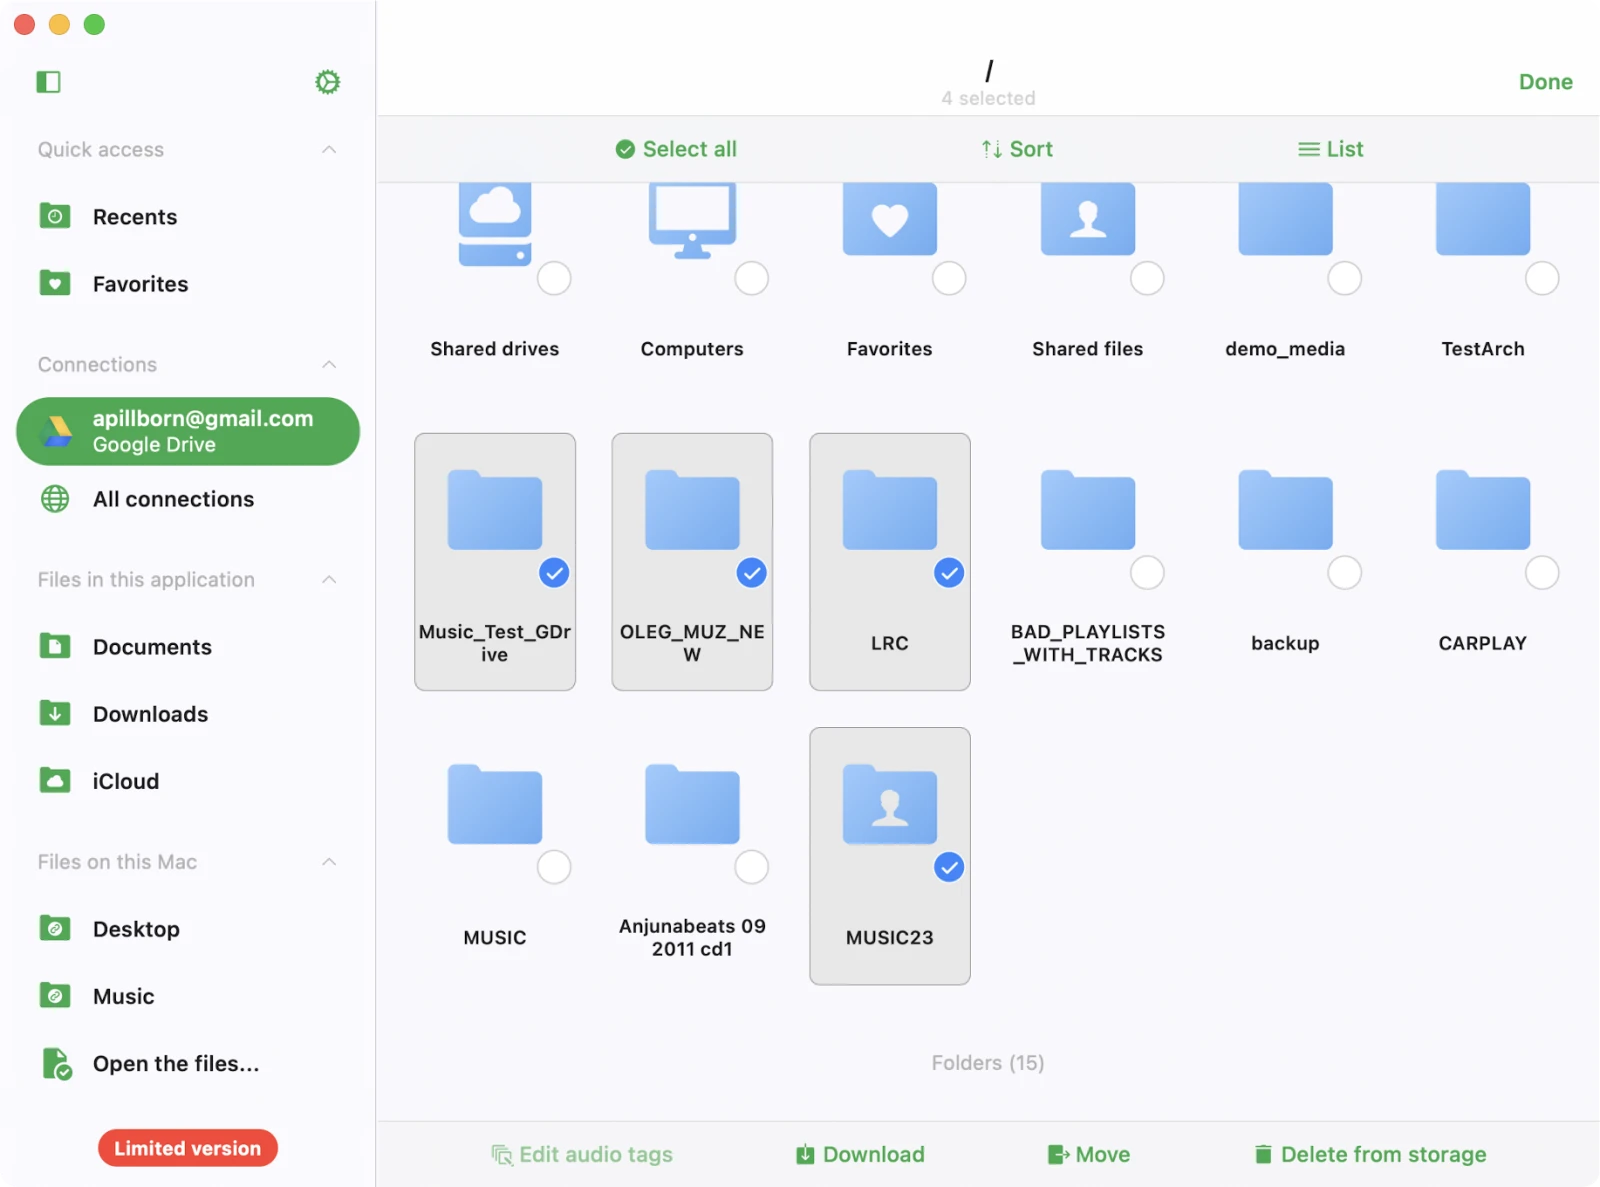Switch to List view
This screenshot has width=1600, height=1187.
(x=1330, y=149)
